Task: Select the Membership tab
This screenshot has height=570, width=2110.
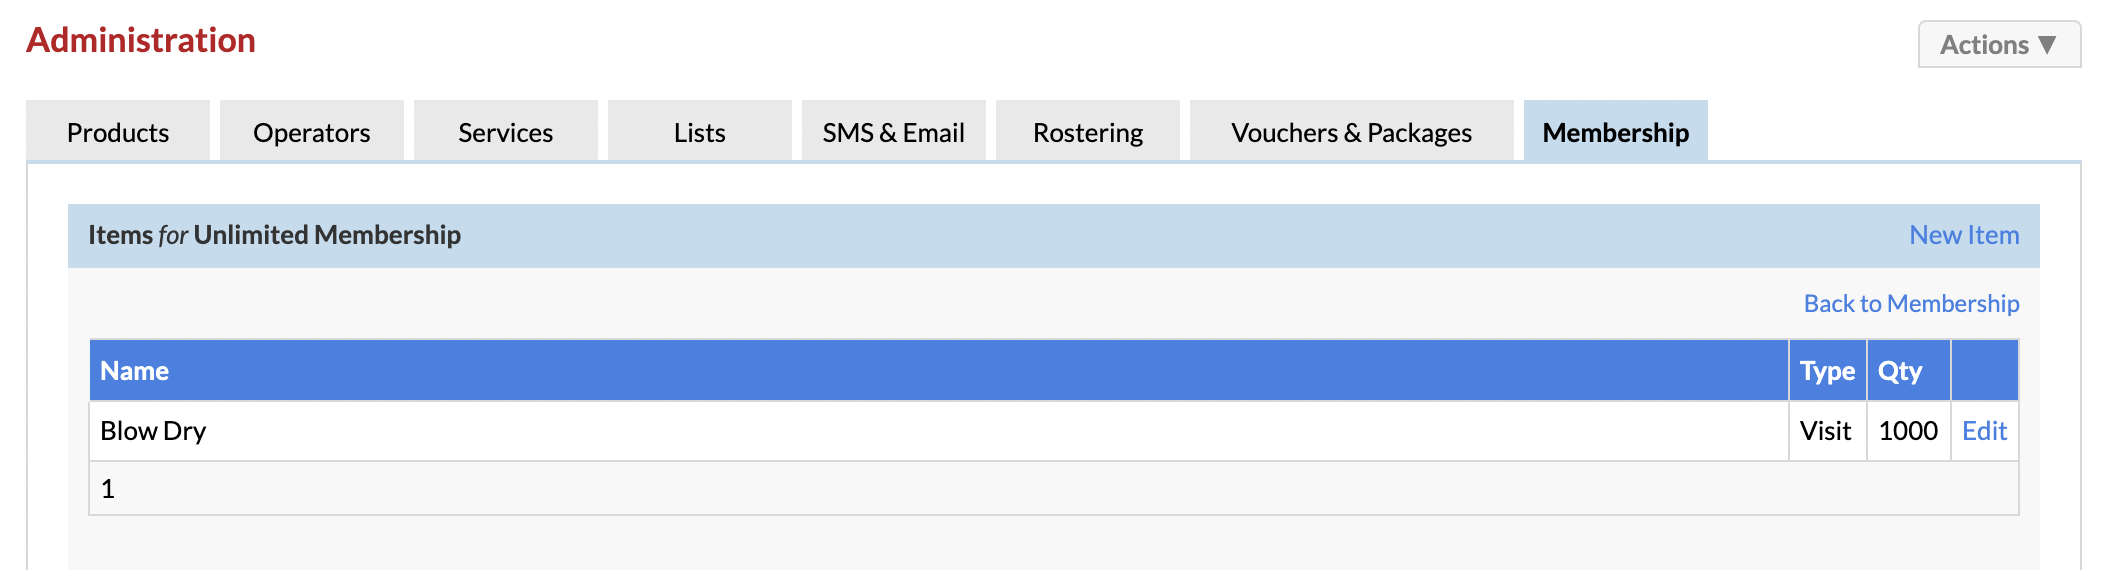Action: click(1616, 132)
